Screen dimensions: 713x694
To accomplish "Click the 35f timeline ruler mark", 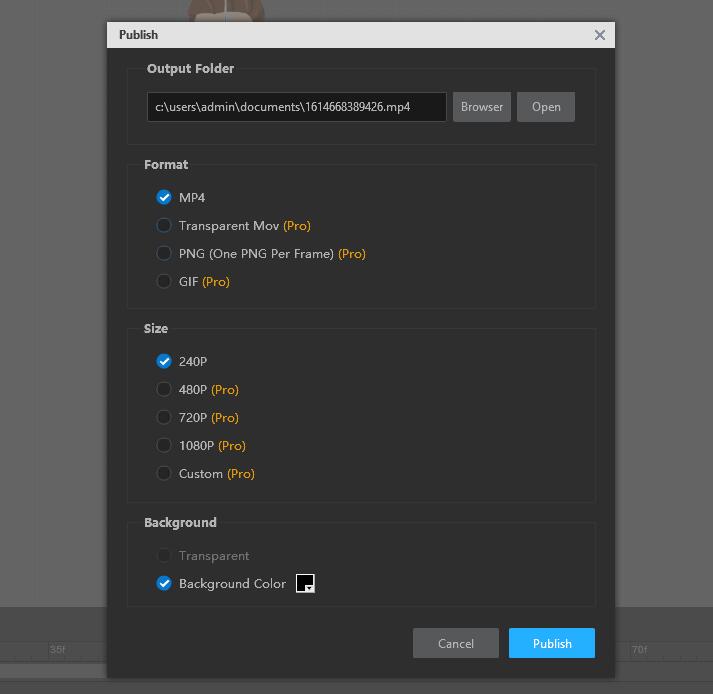I will [58, 650].
